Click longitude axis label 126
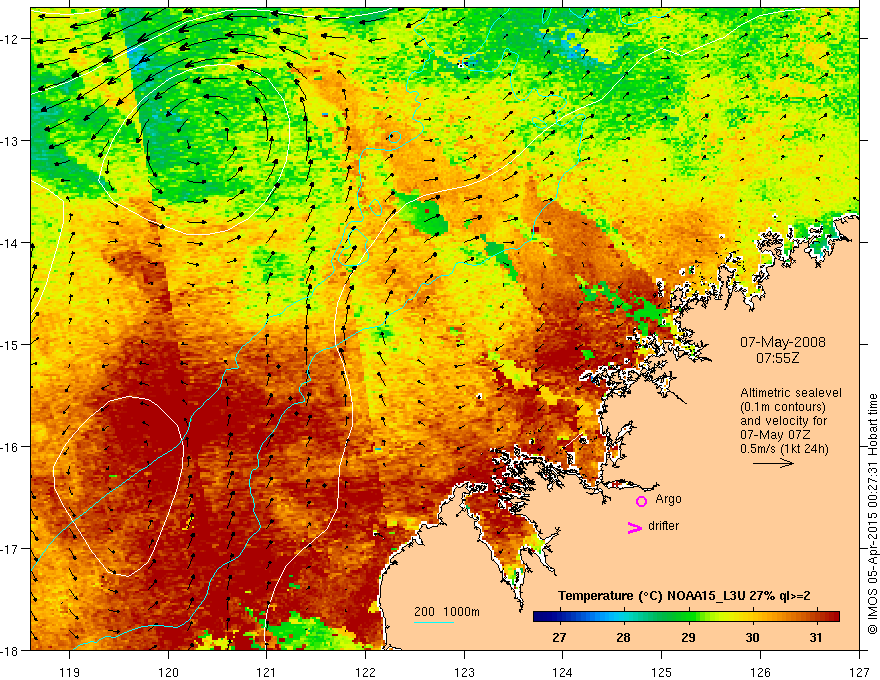This screenshot has width=880, height=680. click(760, 672)
